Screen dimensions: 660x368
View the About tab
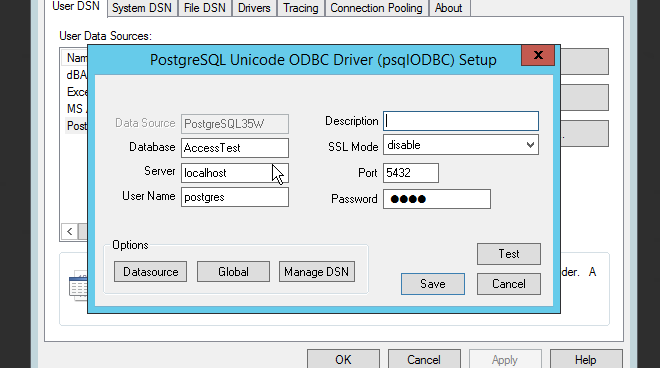449,8
